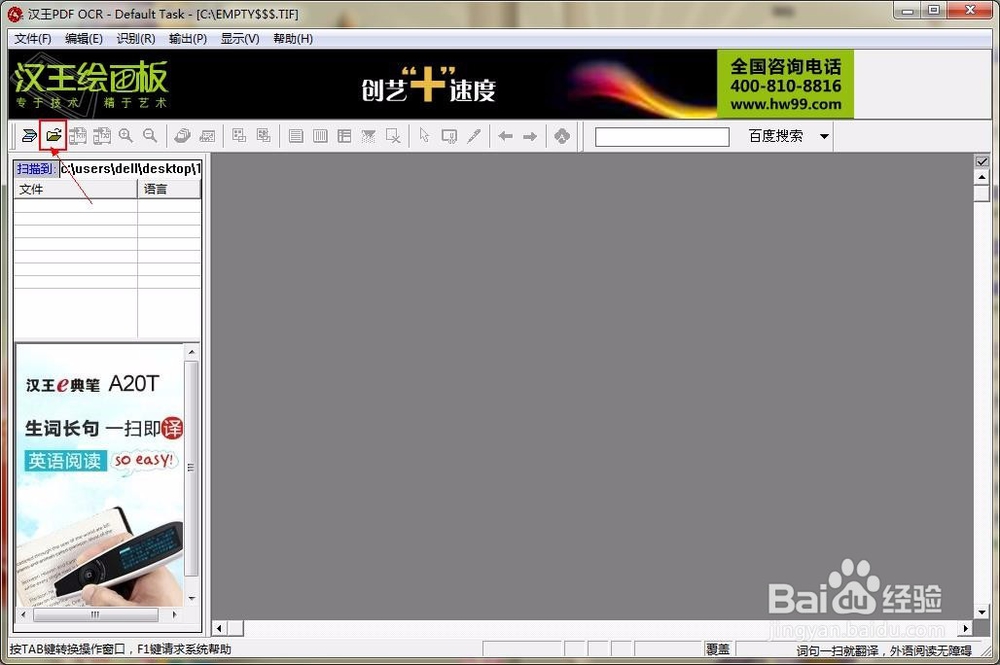
Task: Click the toolbar icon left of the crossed-arrow layout icon
Action: [239, 136]
